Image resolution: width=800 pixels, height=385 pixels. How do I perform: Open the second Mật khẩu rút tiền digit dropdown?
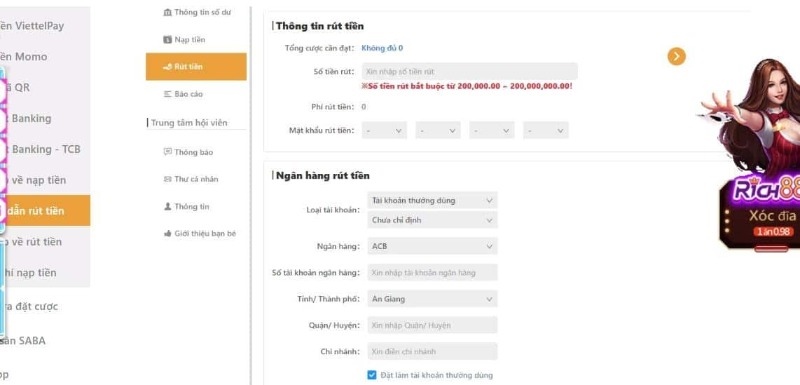pyautogui.click(x=438, y=131)
